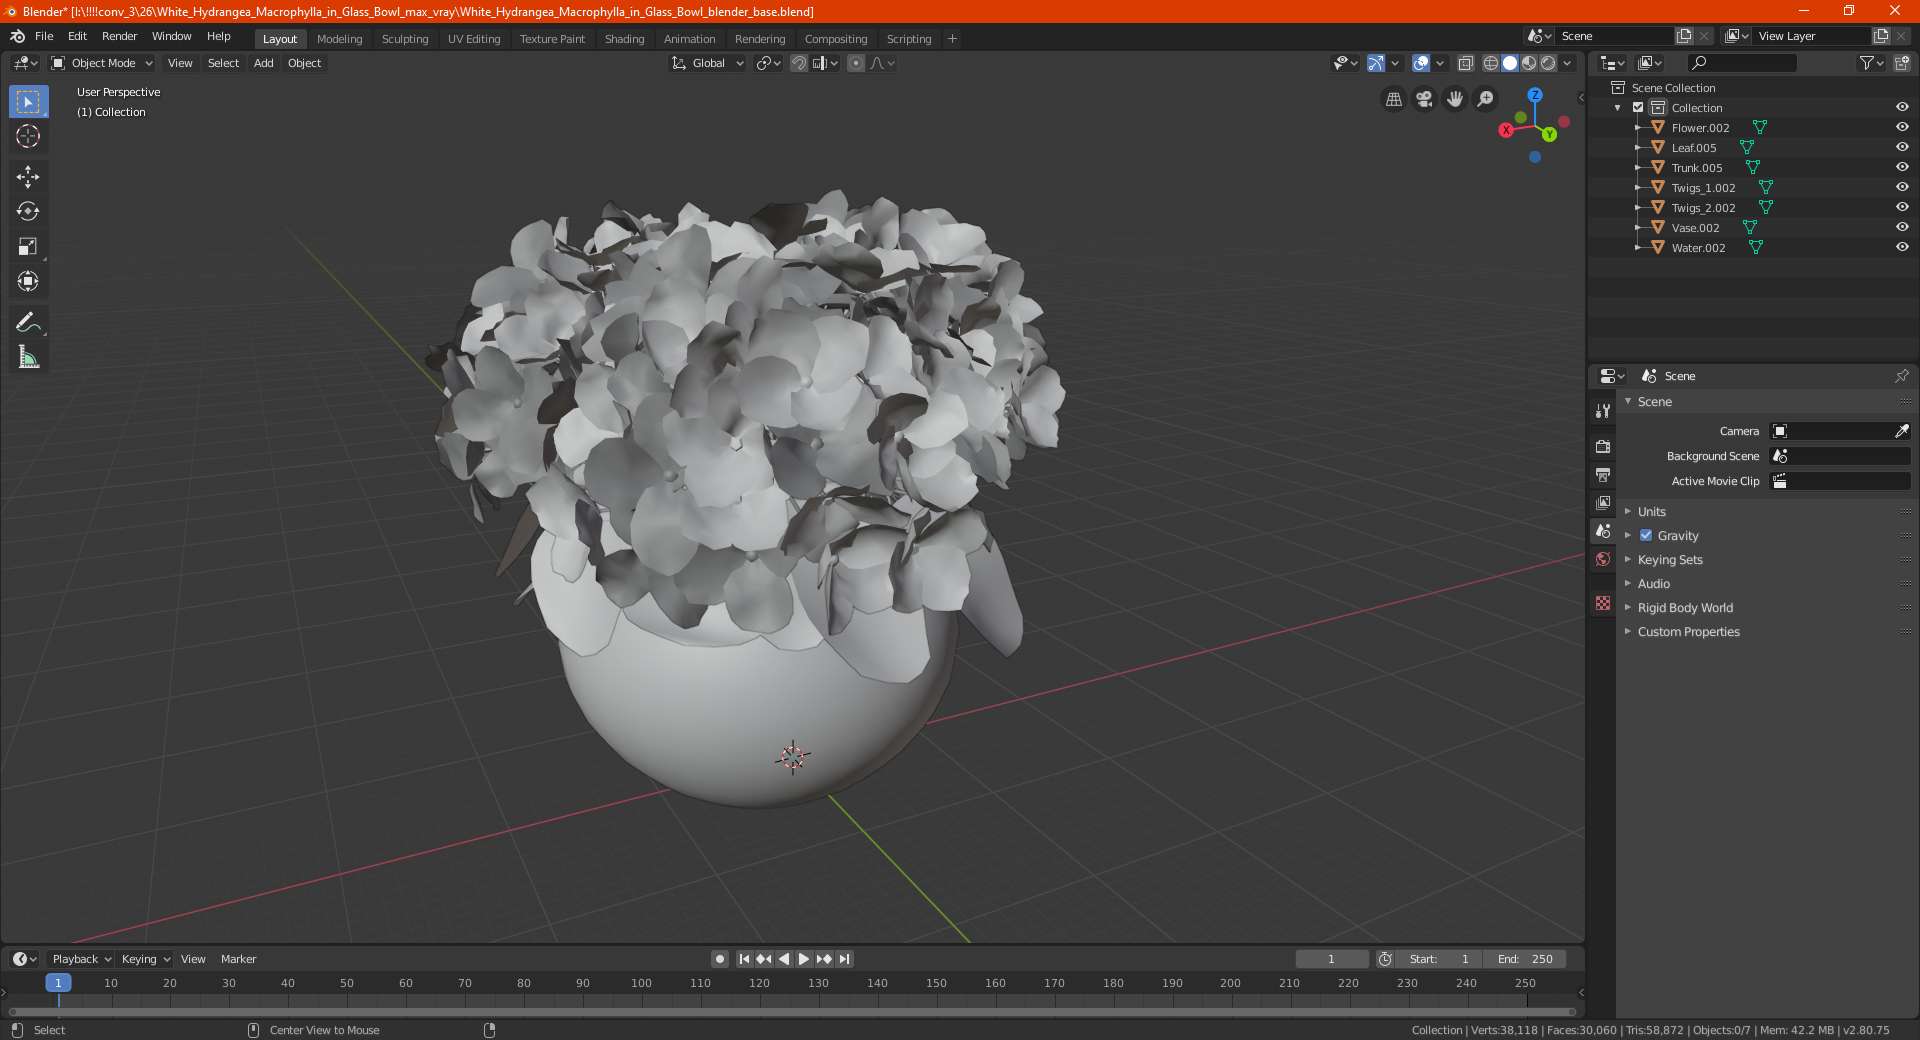Screen dimensions: 1920x1040
Task: Click the Z axis on navigation gizmo
Action: click(x=1535, y=95)
